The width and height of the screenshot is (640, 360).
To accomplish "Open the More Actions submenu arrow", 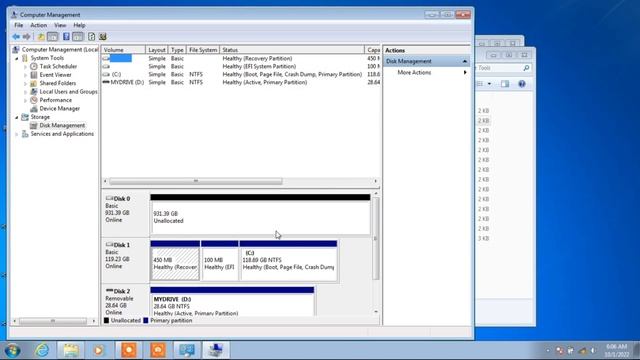I will [x=465, y=73].
